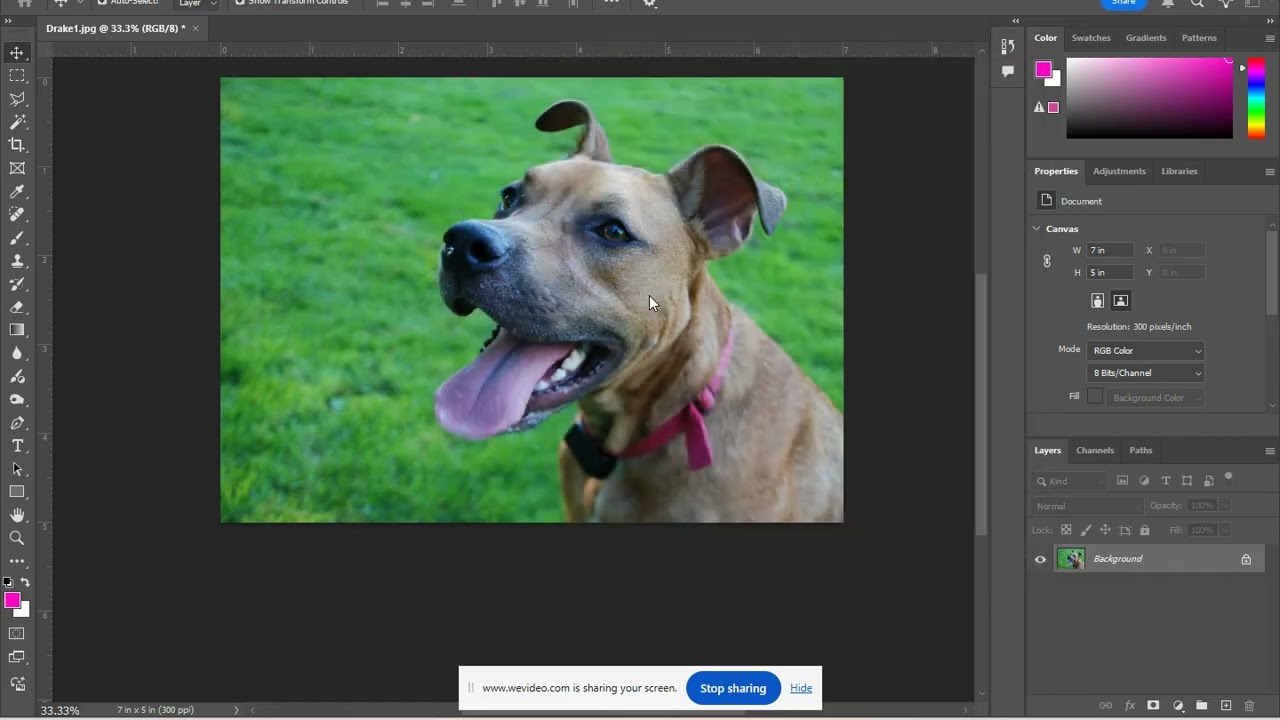The image size is (1280, 720).
Task: Select the Rectangular Marquee tool
Action: coord(17,76)
